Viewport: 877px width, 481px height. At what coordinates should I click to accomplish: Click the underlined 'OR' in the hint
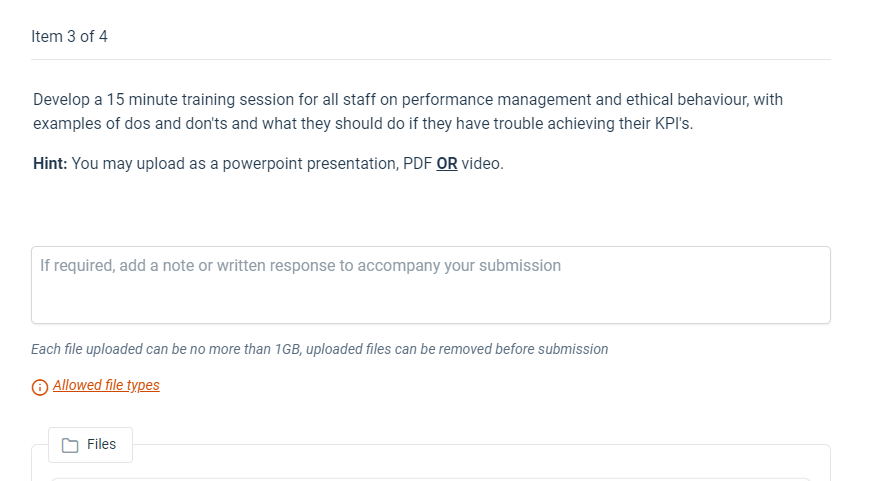click(x=447, y=163)
